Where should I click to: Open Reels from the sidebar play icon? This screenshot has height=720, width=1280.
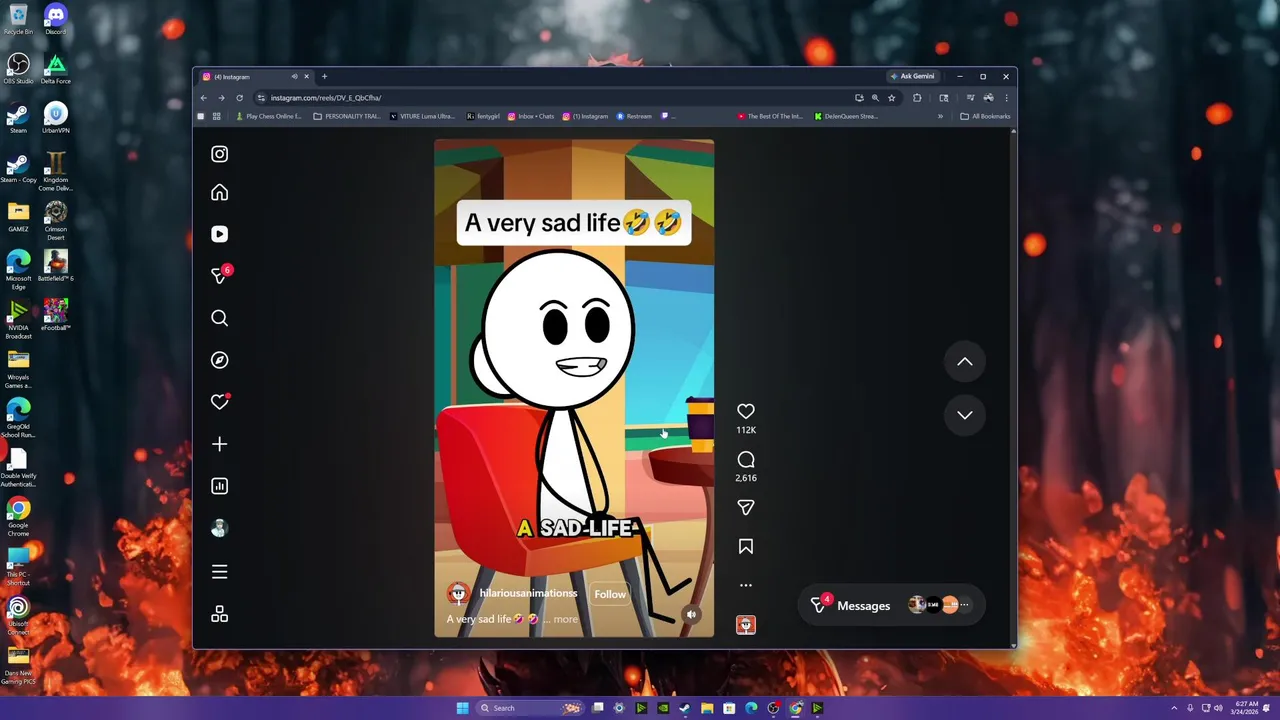click(x=219, y=234)
